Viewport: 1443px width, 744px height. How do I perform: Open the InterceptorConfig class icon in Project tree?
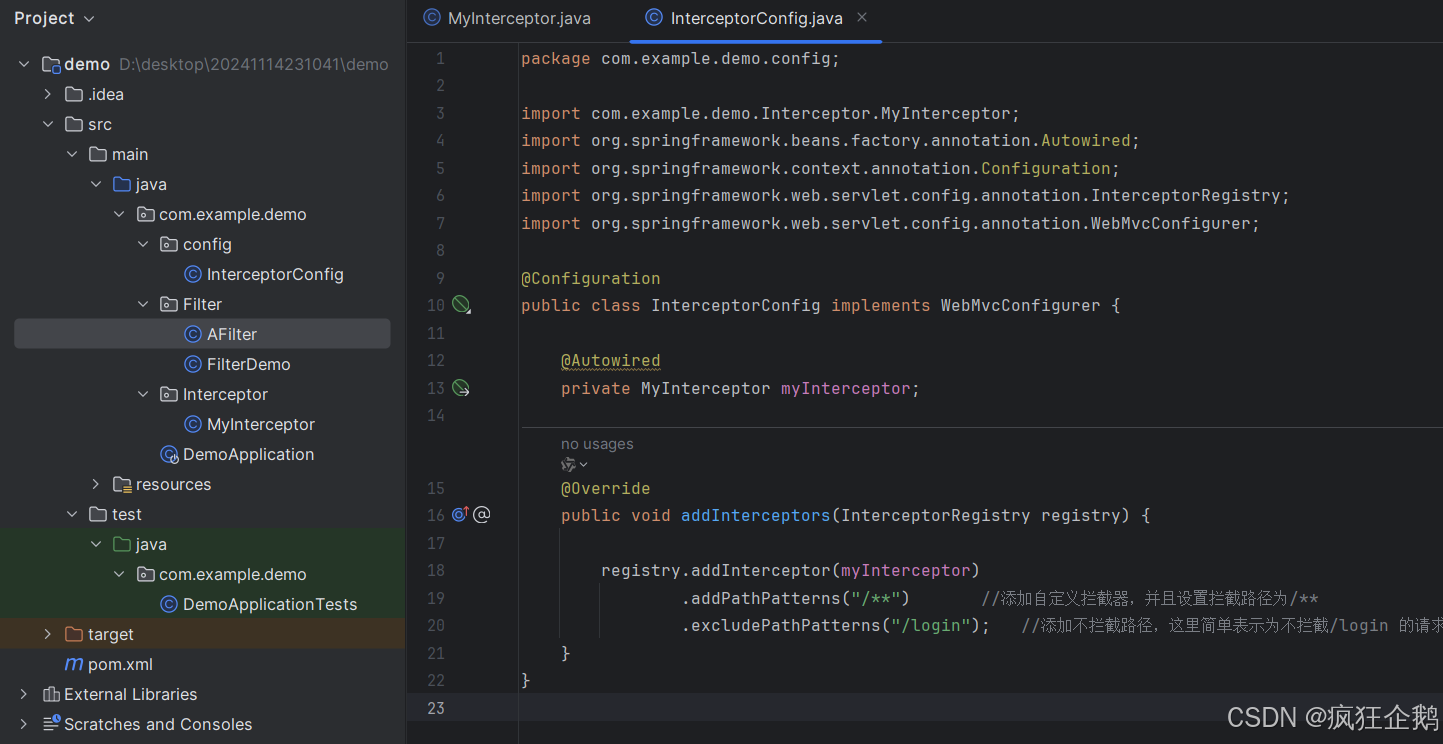(x=193, y=273)
